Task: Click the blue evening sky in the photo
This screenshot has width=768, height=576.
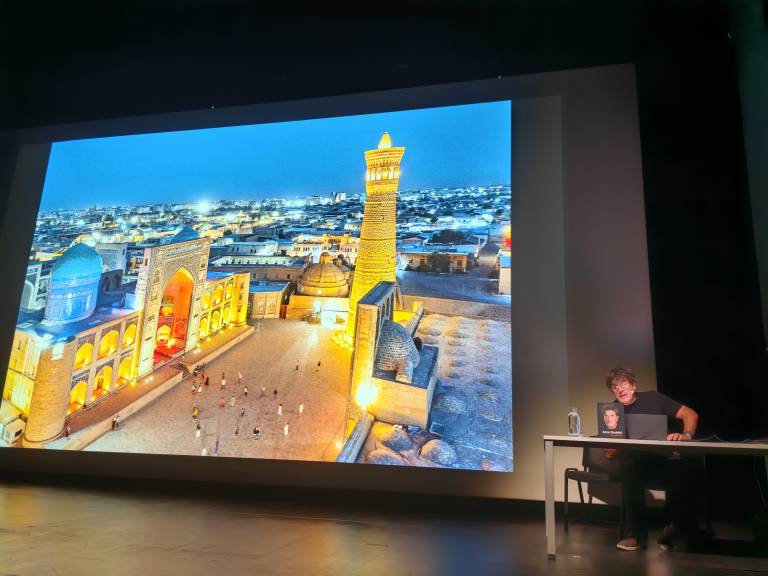Action: point(250,150)
